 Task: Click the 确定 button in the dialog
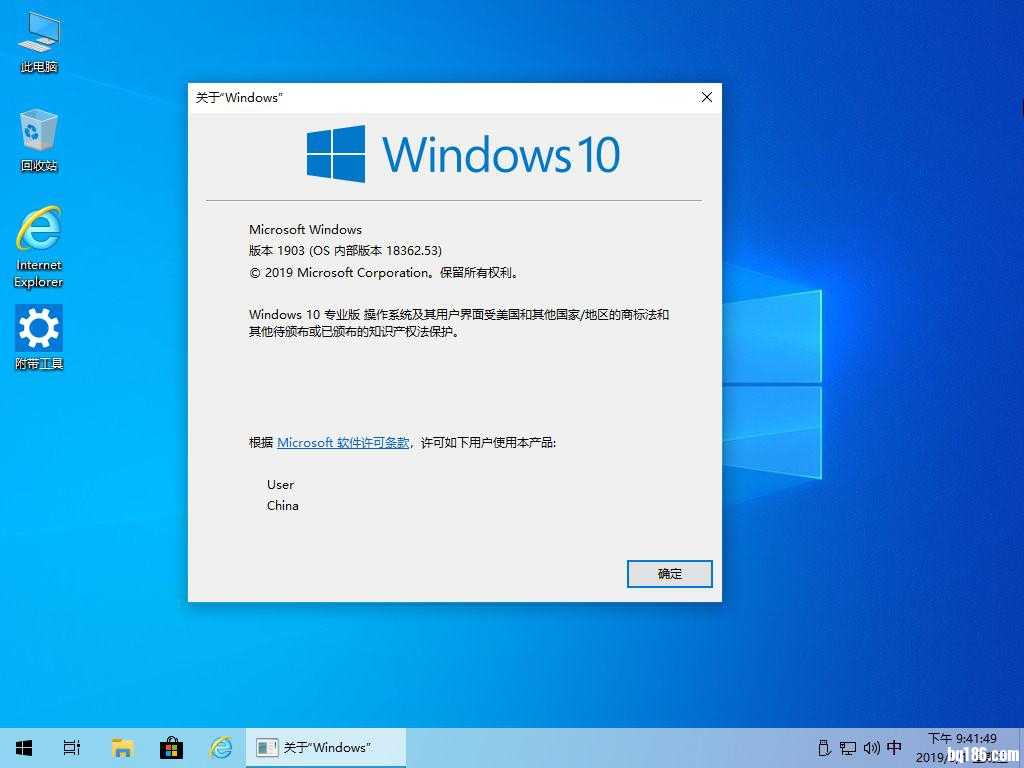[x=669, y=574]
